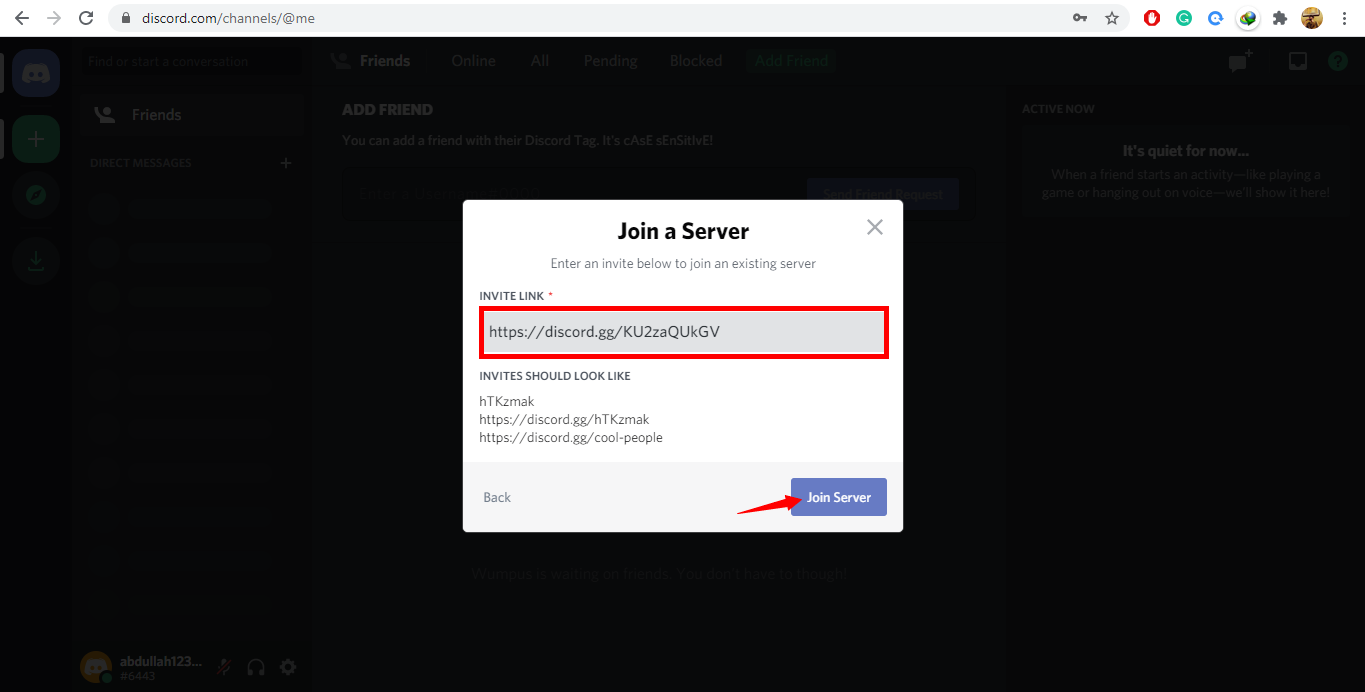Image resolution: width=1365 pixels, height=692 pixels.
Task: Click the New Group DM icon
Action: 1240,62
